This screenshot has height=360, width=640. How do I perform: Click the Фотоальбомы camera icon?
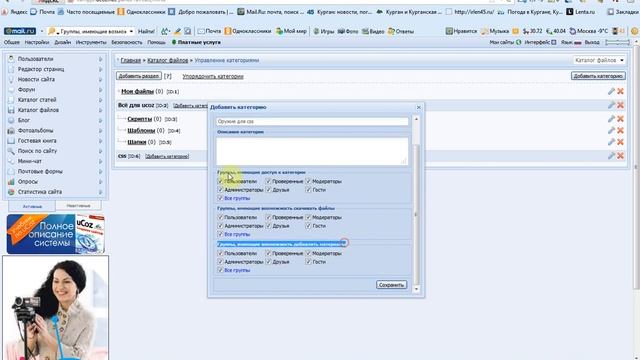click(x=11, y=130)
